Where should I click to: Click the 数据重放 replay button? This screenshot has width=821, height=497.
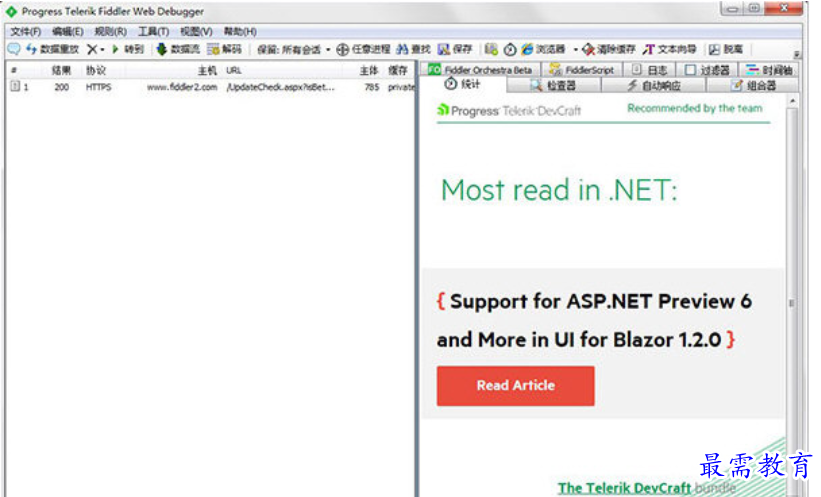(52, 49)
